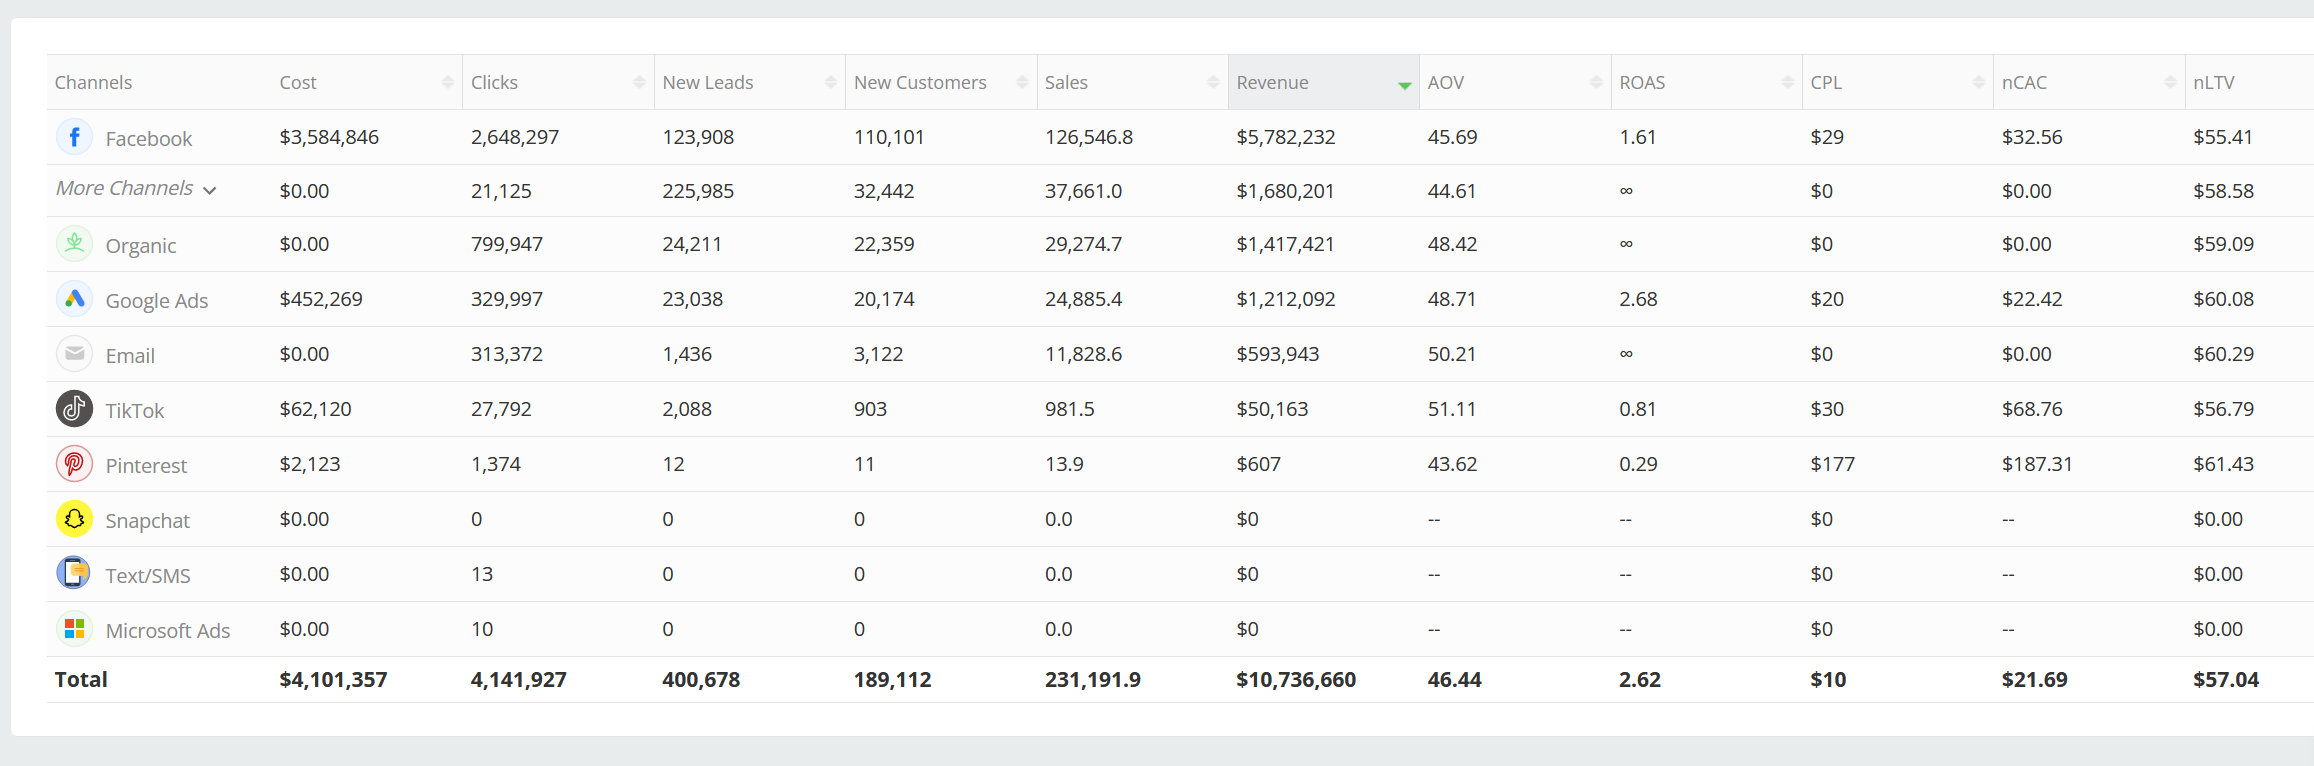Click the Facebook channel icon
The height and width of the screenshot is (766, 2314).
(74, 137)
